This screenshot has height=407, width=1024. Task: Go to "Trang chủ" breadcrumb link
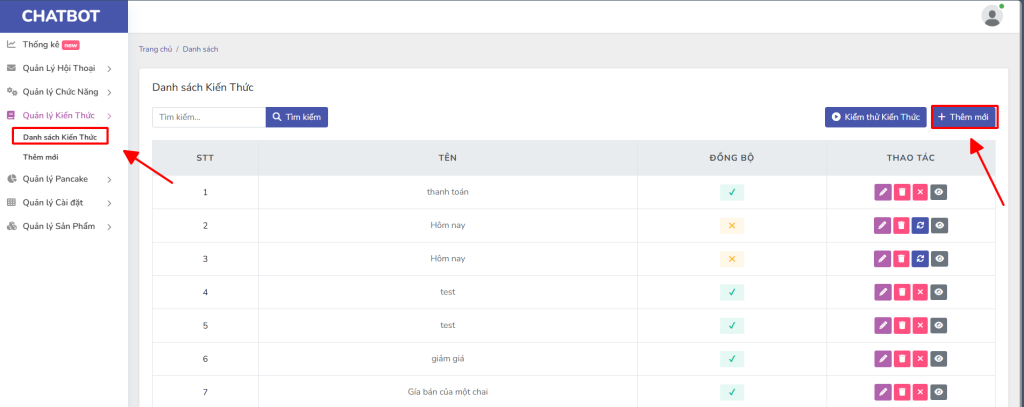click(x=155, y=49)
